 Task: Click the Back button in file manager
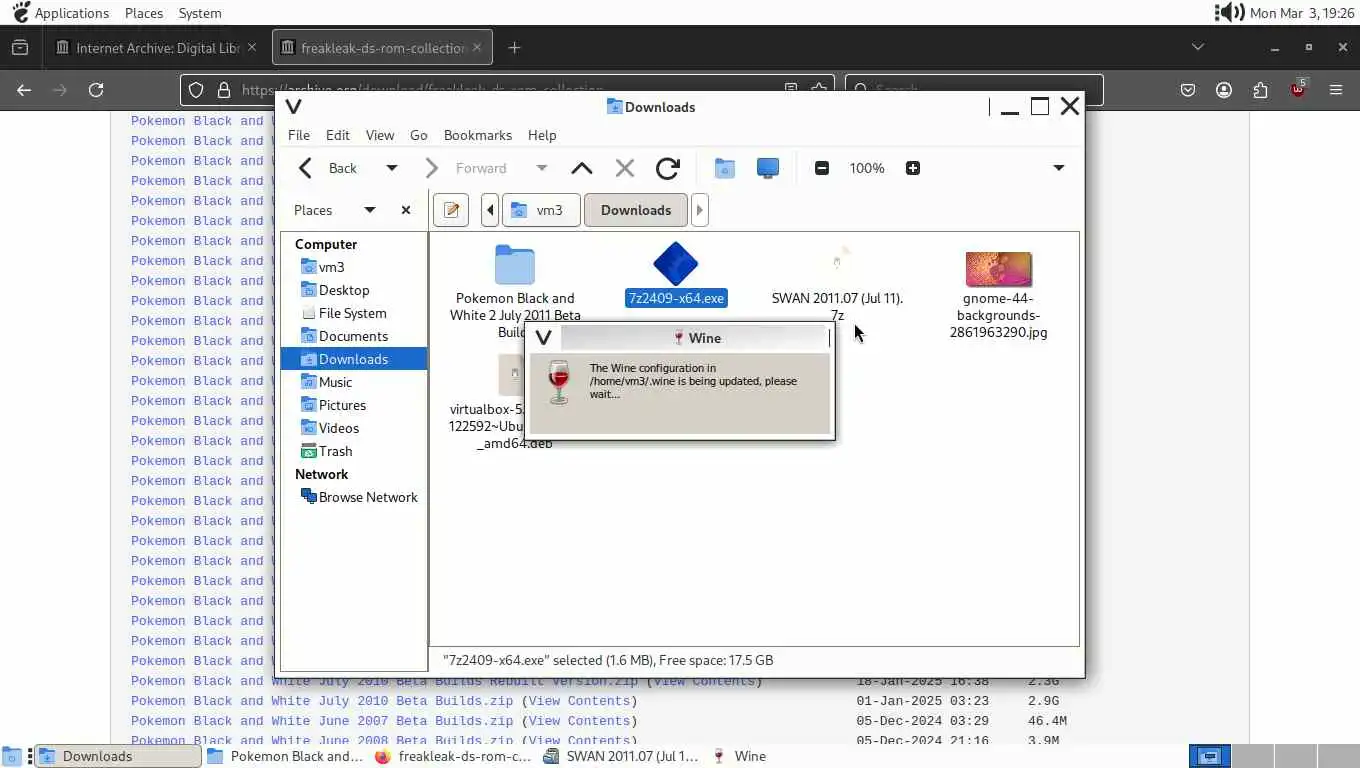click(x=330, y=168)
